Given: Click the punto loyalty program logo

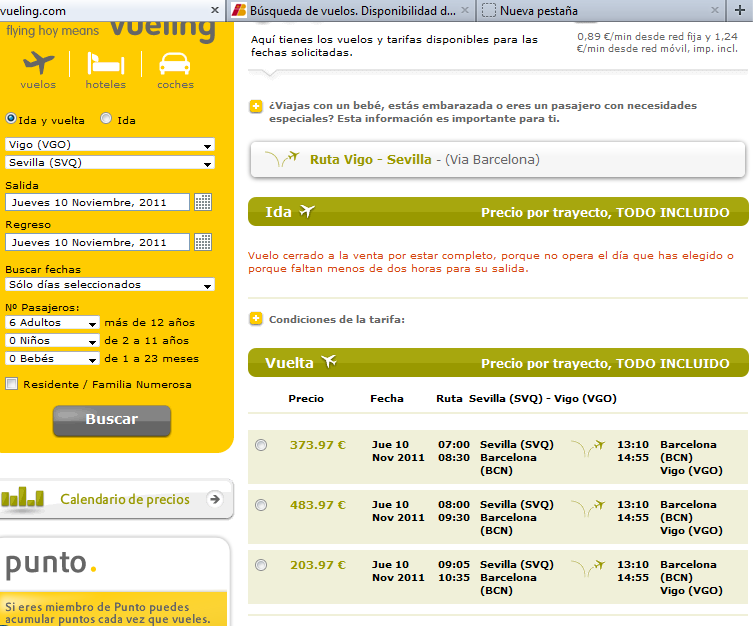Looking at the screenshot, I should click(x=51, y=563).
